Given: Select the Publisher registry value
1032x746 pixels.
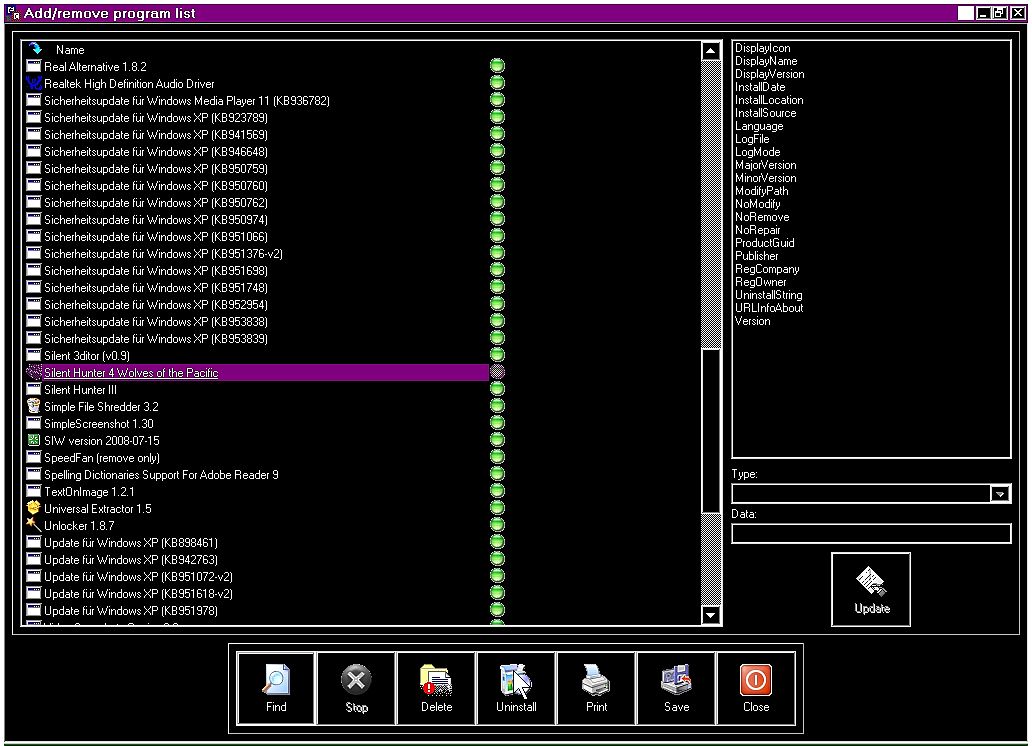Looking at the screenshot, I should [x=757, y=256].
